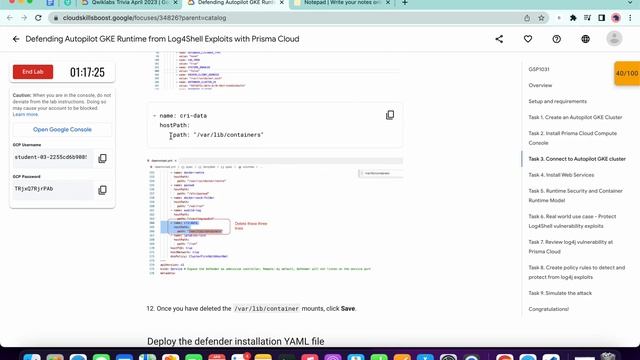The height and width of the screenshot is (360, 640).
Task: Go to Task 9 Simulate the attack
Action: (x=560, y=293)
